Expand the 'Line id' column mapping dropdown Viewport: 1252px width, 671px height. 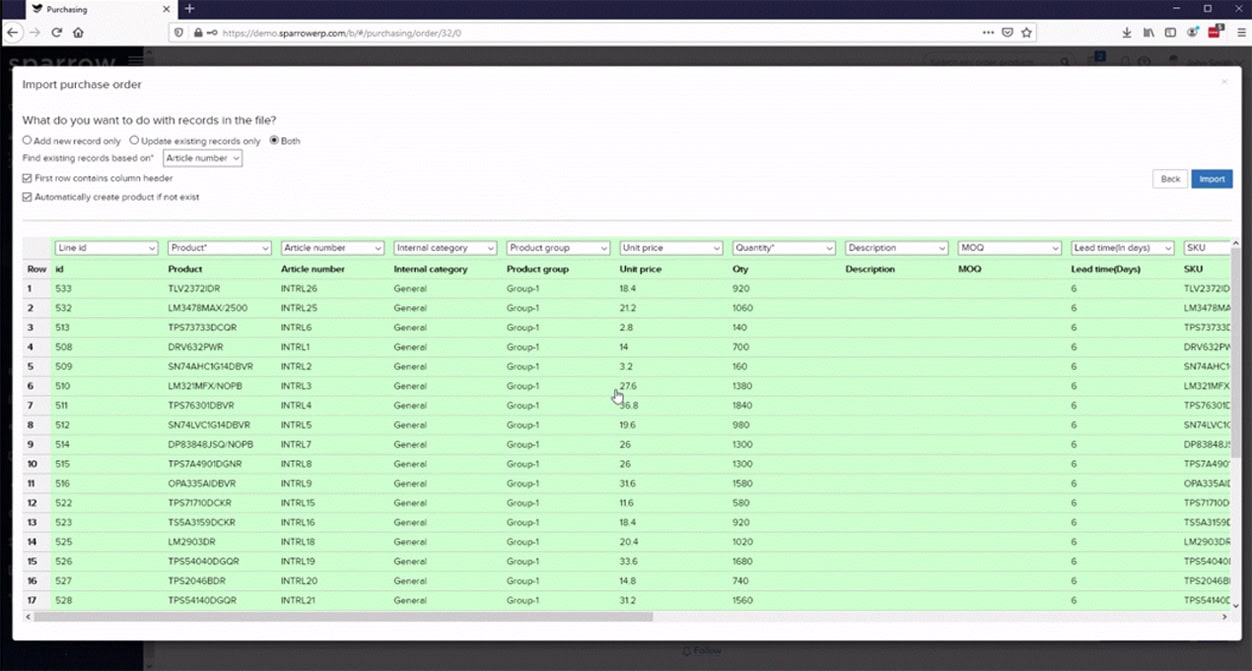pyautogui.click(x=106, y=248)
